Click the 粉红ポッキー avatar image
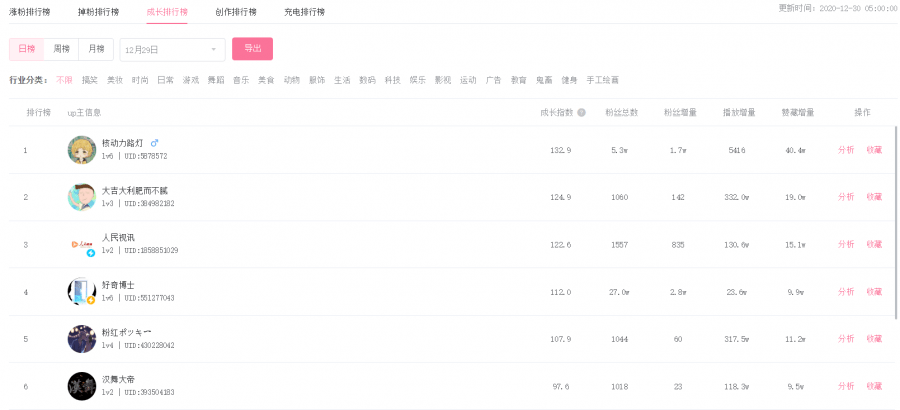This screenshot has height=410, width=900. coord(82,339)
